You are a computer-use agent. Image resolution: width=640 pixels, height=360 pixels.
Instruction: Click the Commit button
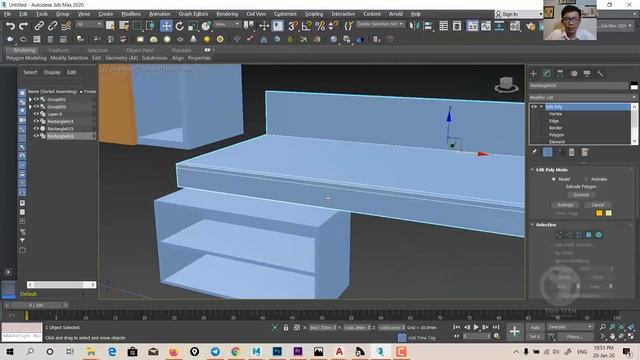point(581,195)
